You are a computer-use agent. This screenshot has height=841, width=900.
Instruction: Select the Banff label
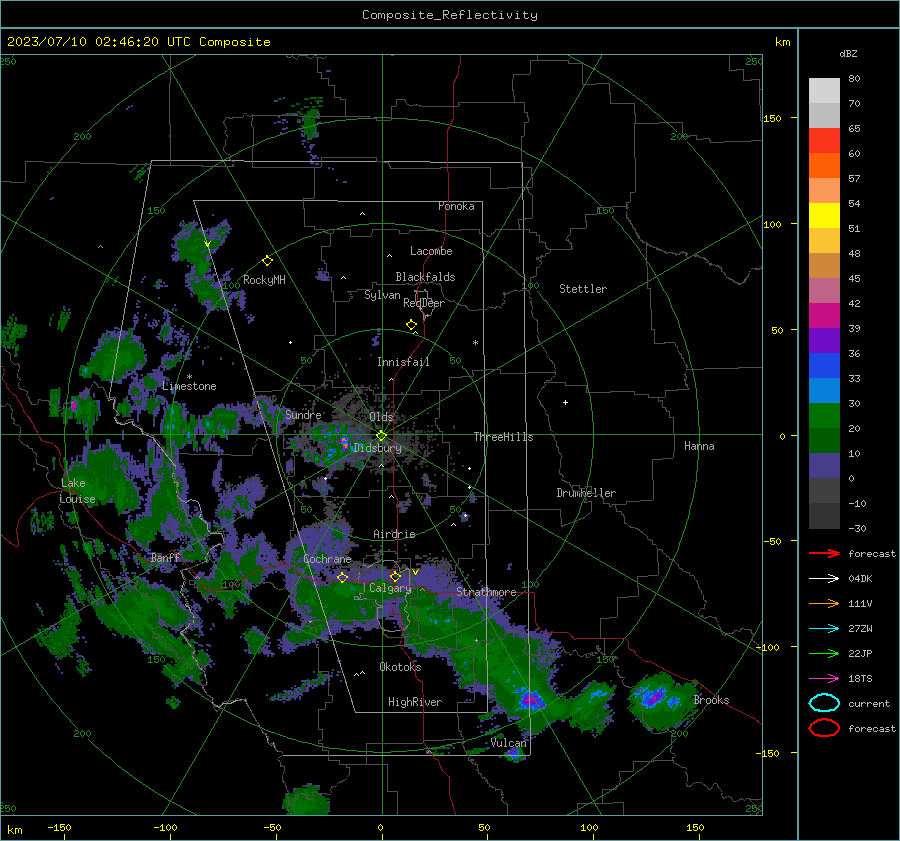(165, 557)
